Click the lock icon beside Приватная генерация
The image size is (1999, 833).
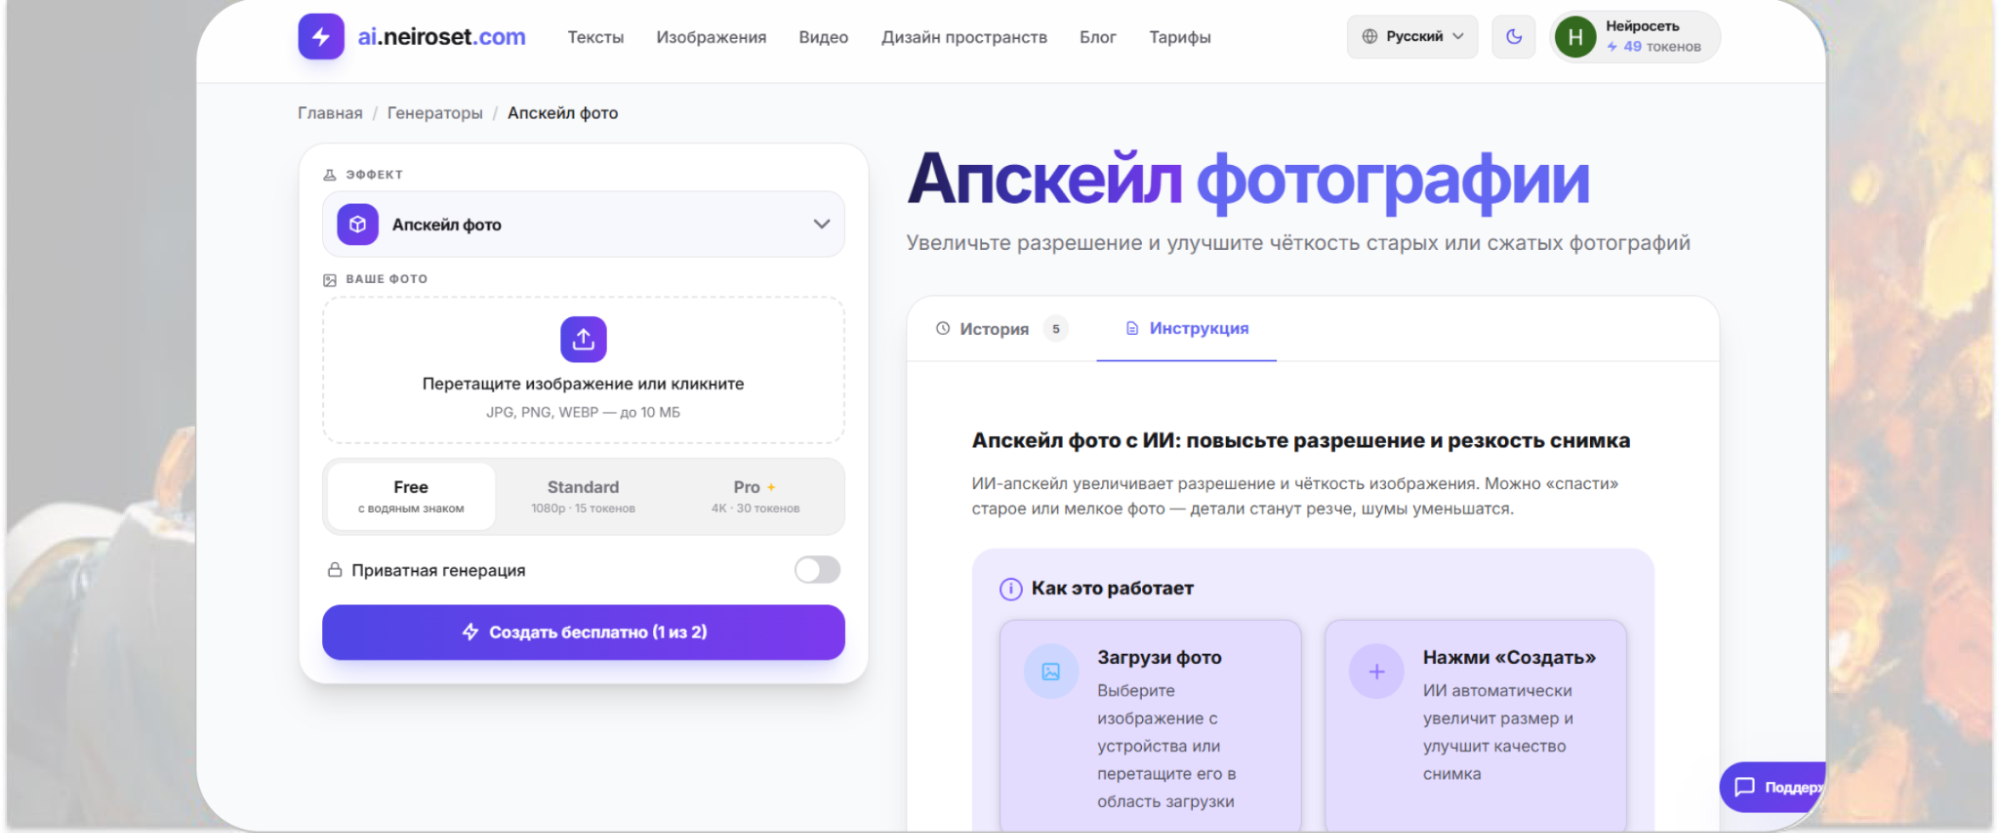coord(335,570)
